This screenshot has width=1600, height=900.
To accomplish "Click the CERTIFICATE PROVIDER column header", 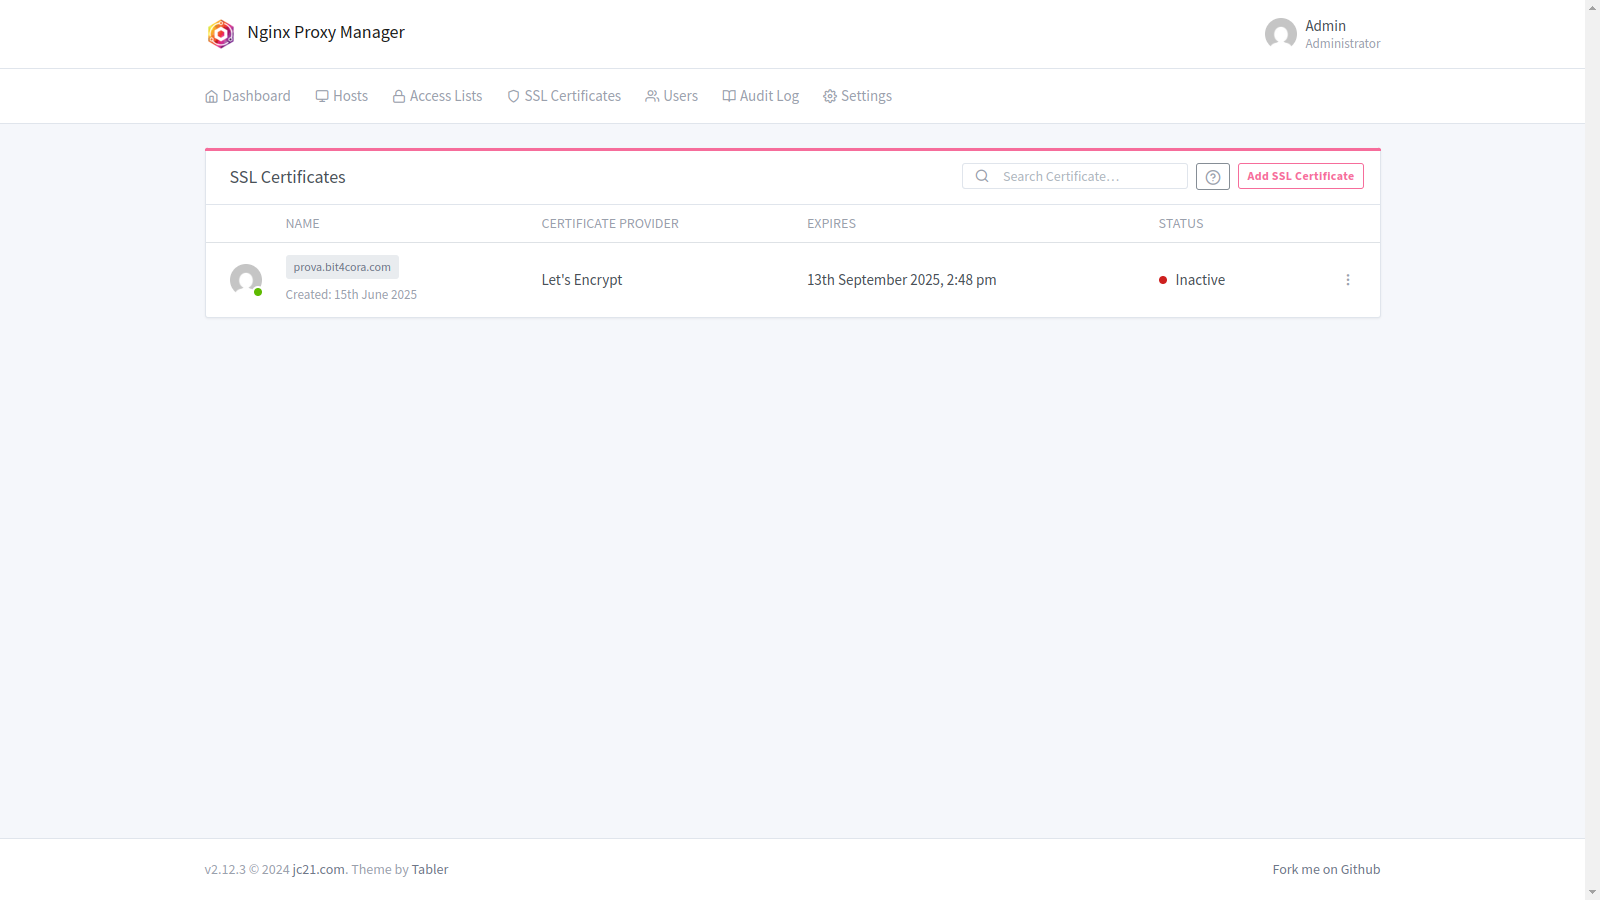I will [610, 224].
